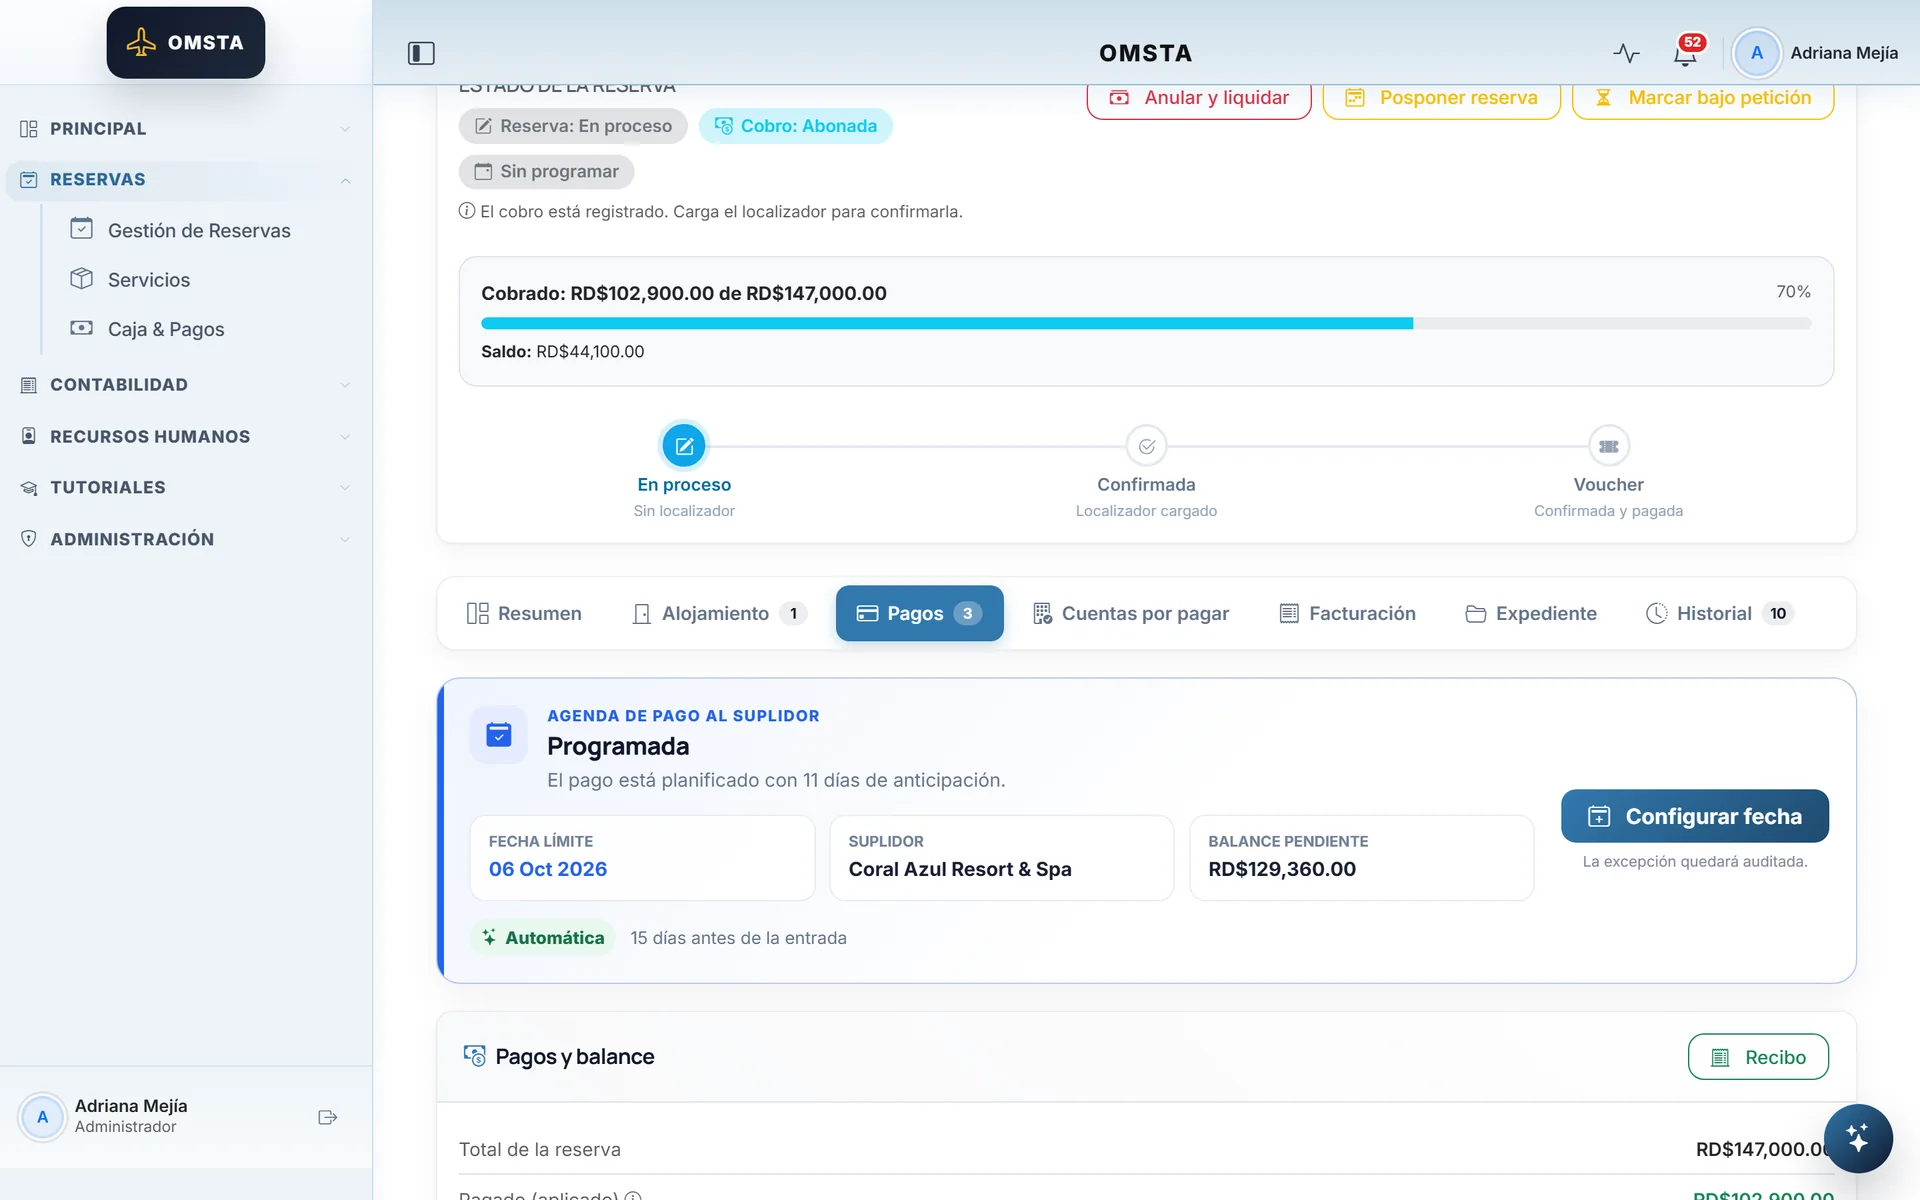Click the Principal dashboard icon

point(29,128)
